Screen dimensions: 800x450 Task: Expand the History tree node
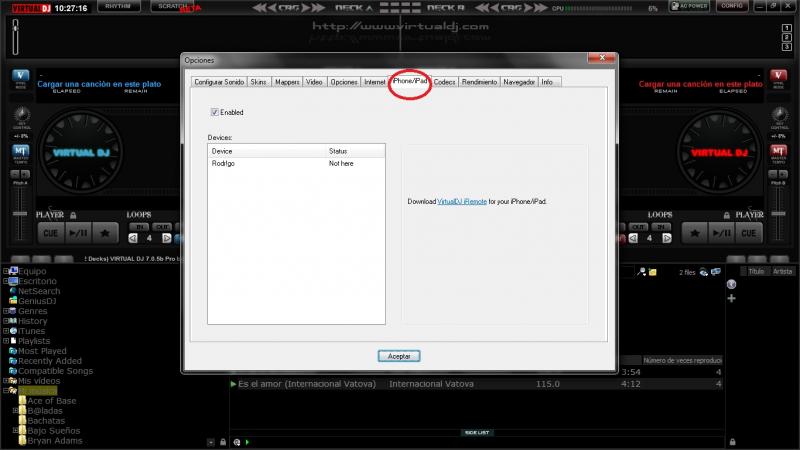pyautogui.click(x=6, y=321)
